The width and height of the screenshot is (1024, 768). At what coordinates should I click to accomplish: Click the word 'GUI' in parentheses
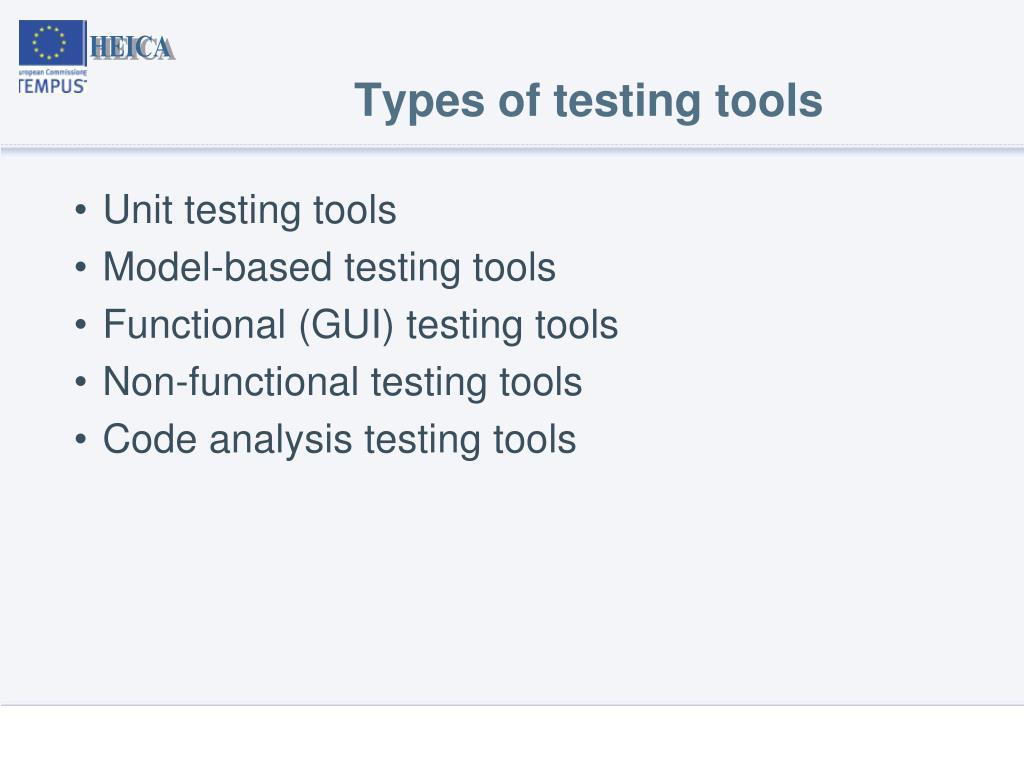pos(346,325)
